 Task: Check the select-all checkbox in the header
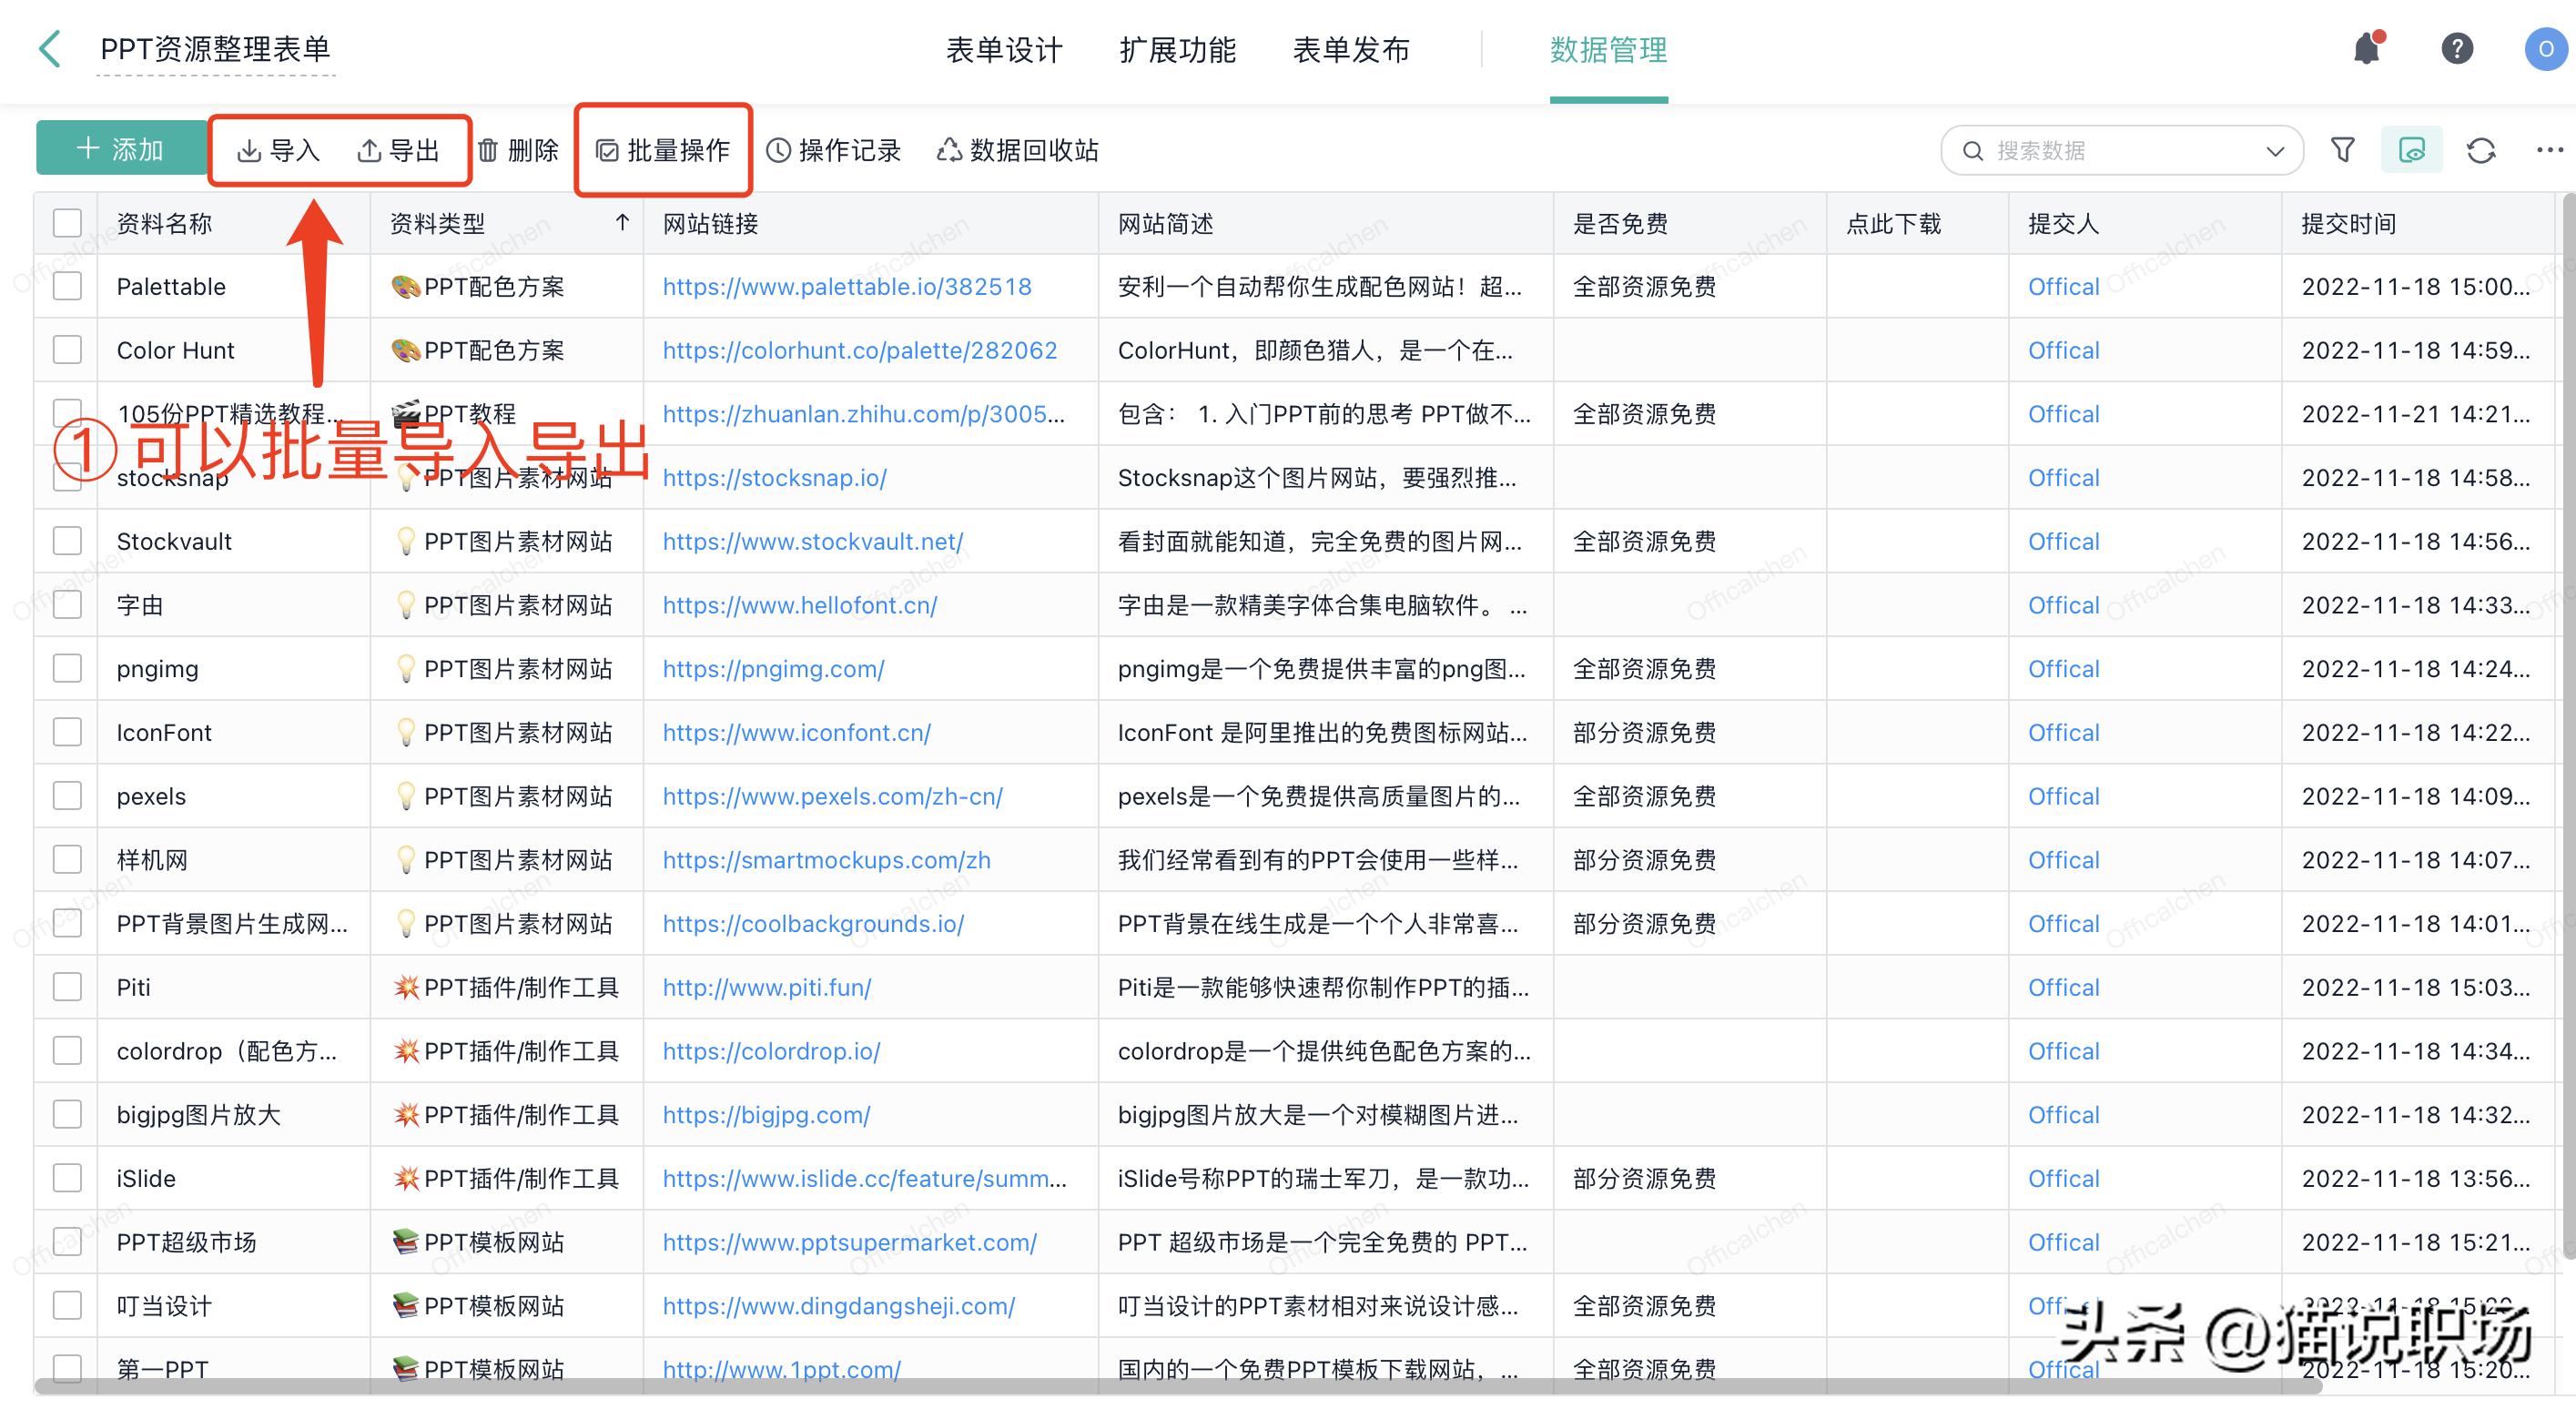tap(66, 222)
